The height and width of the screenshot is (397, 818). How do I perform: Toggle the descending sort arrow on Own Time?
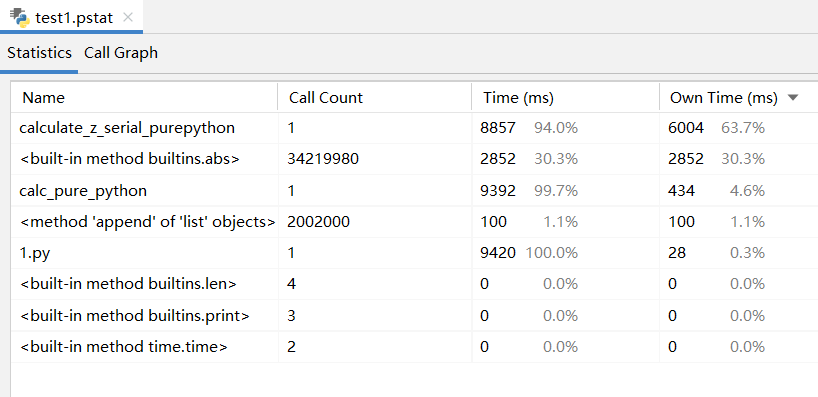coord(793,98)
